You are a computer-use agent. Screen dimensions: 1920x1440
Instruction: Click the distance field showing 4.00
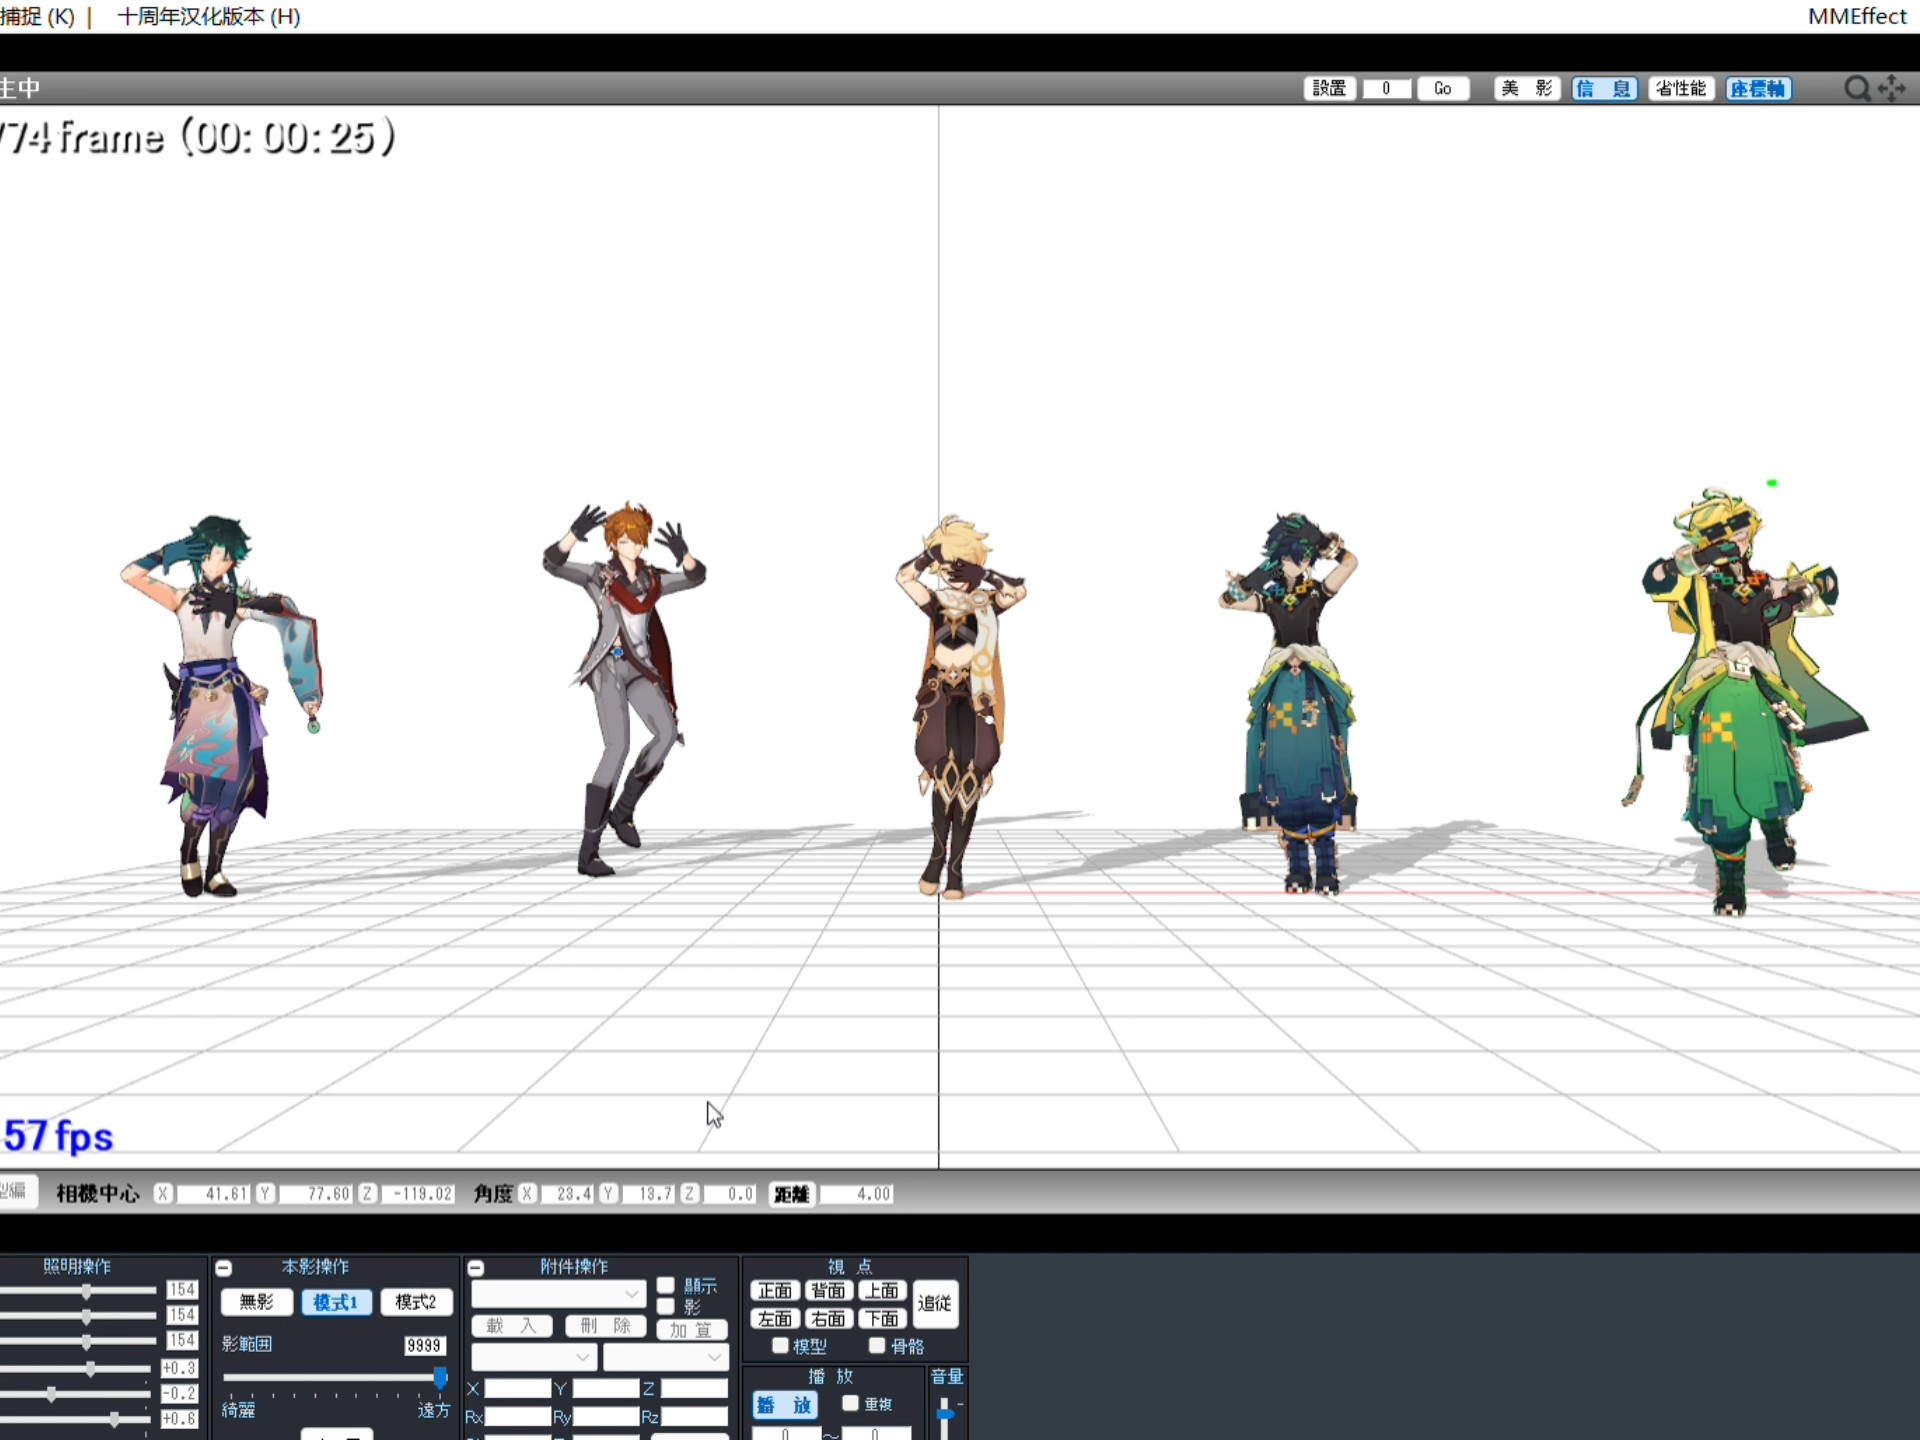pos(858,1194)
